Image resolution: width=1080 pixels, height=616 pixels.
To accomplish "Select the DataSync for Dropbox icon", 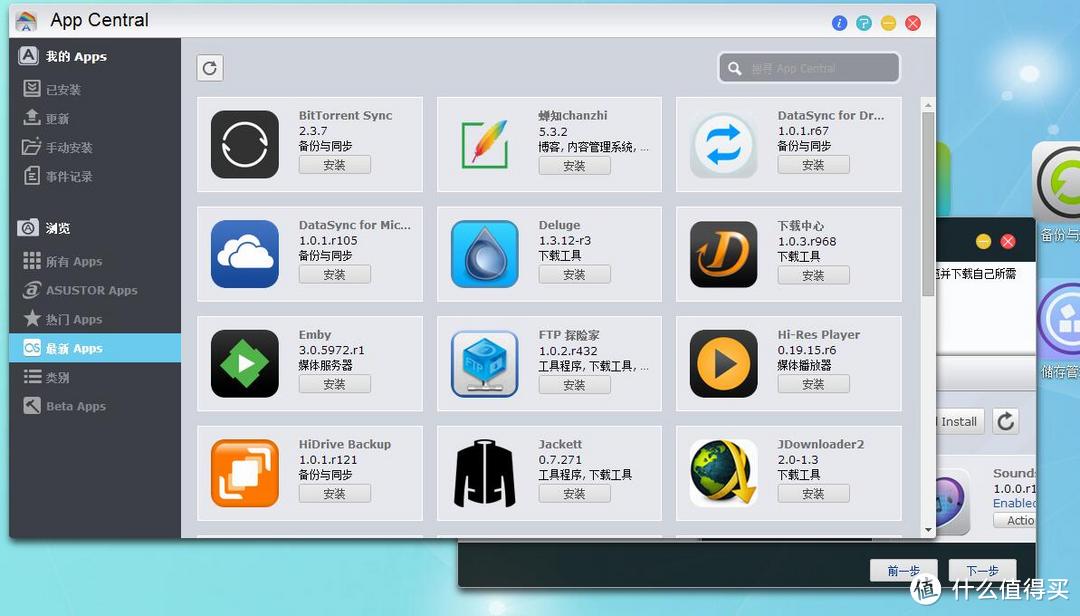I will pyautogui.click(x=723, y=145).
